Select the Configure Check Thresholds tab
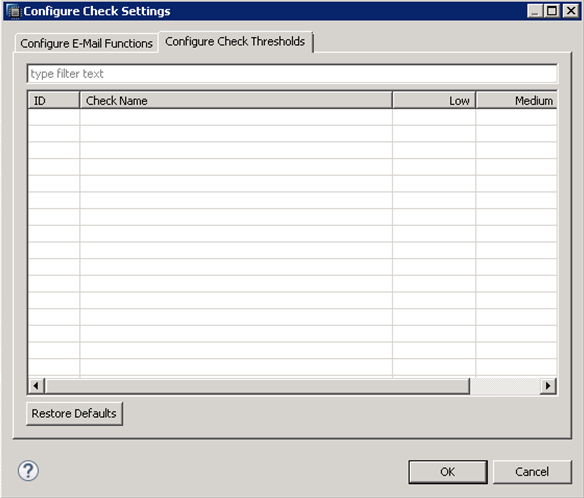The width and height of the screenshot is (584, 498). 235,41
